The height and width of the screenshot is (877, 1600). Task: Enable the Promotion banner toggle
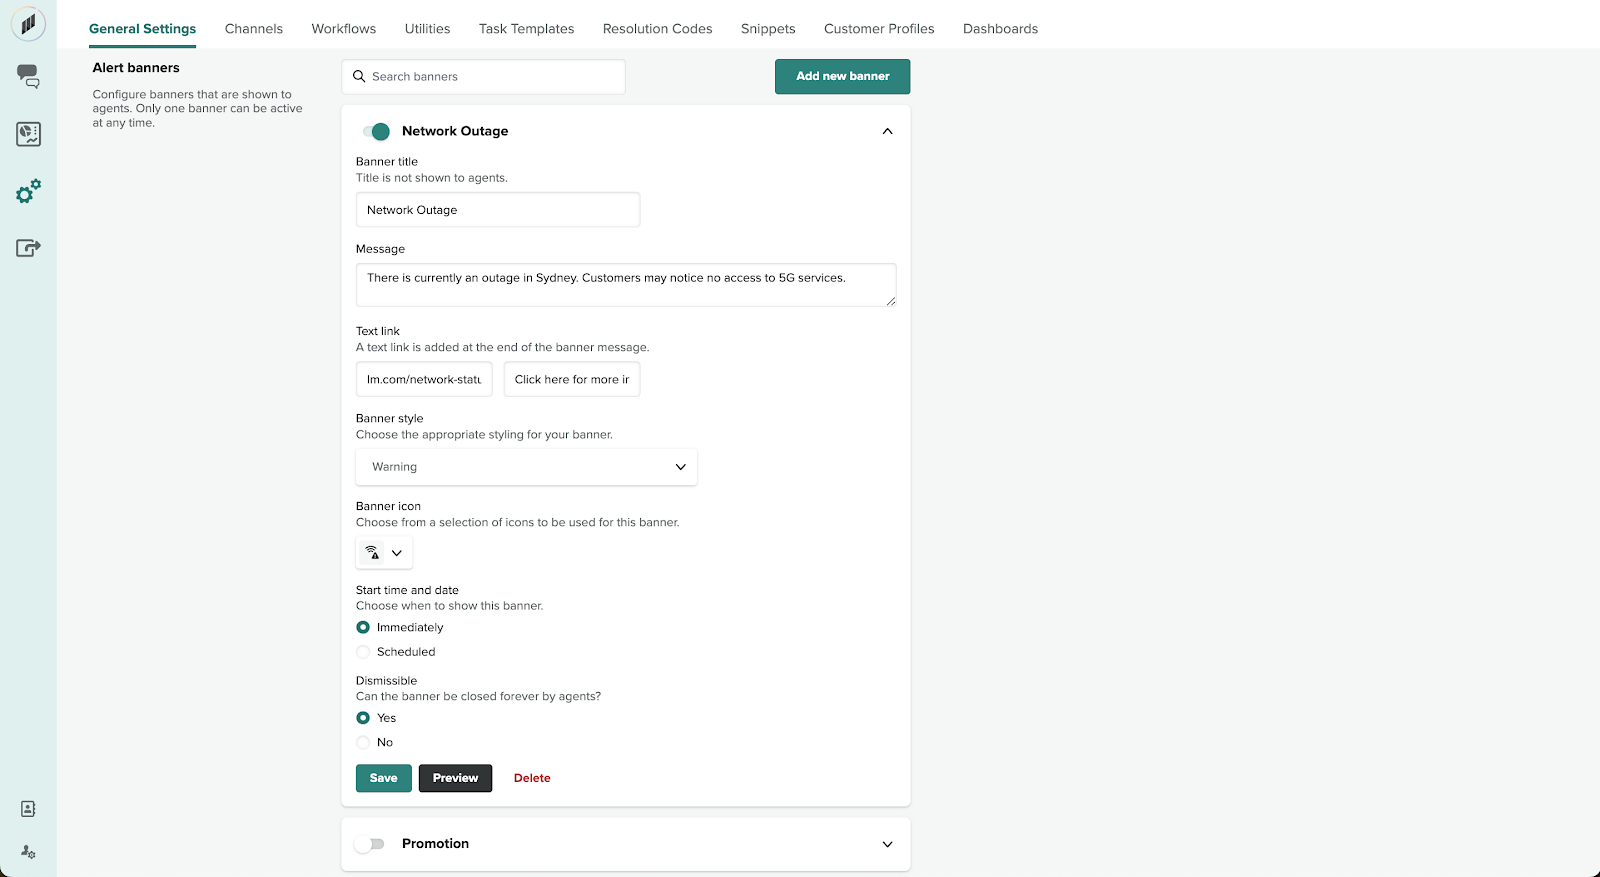(x=371, y=844)
